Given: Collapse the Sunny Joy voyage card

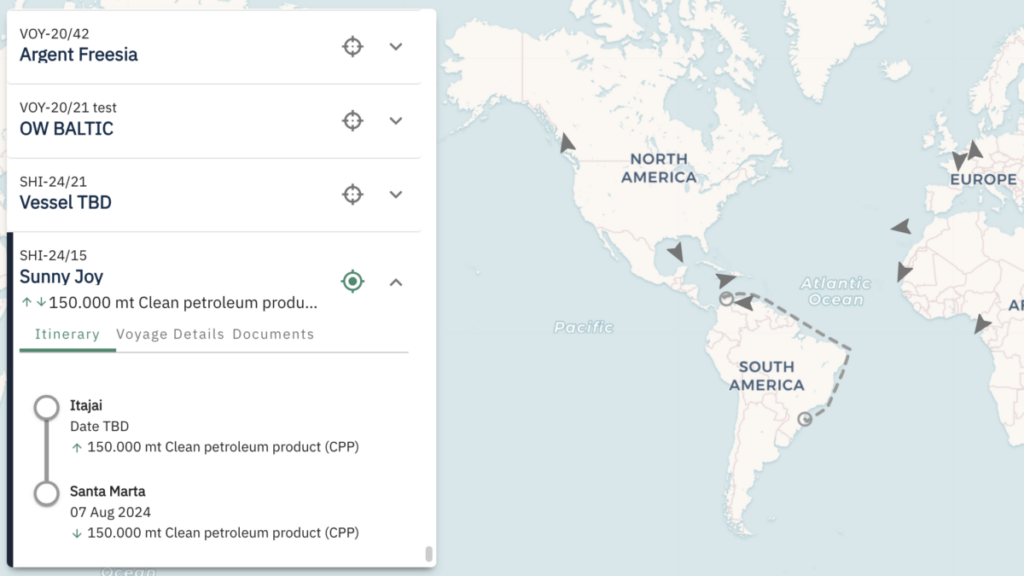Looking at the screenshot, I should [396, 282].
